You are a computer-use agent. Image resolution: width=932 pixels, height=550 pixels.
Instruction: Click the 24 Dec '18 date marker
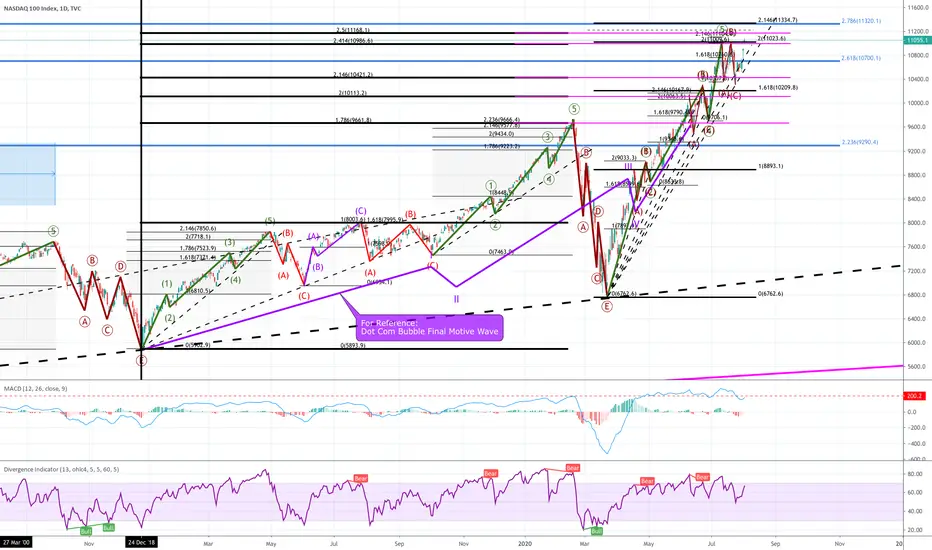(x=141, y=543)
